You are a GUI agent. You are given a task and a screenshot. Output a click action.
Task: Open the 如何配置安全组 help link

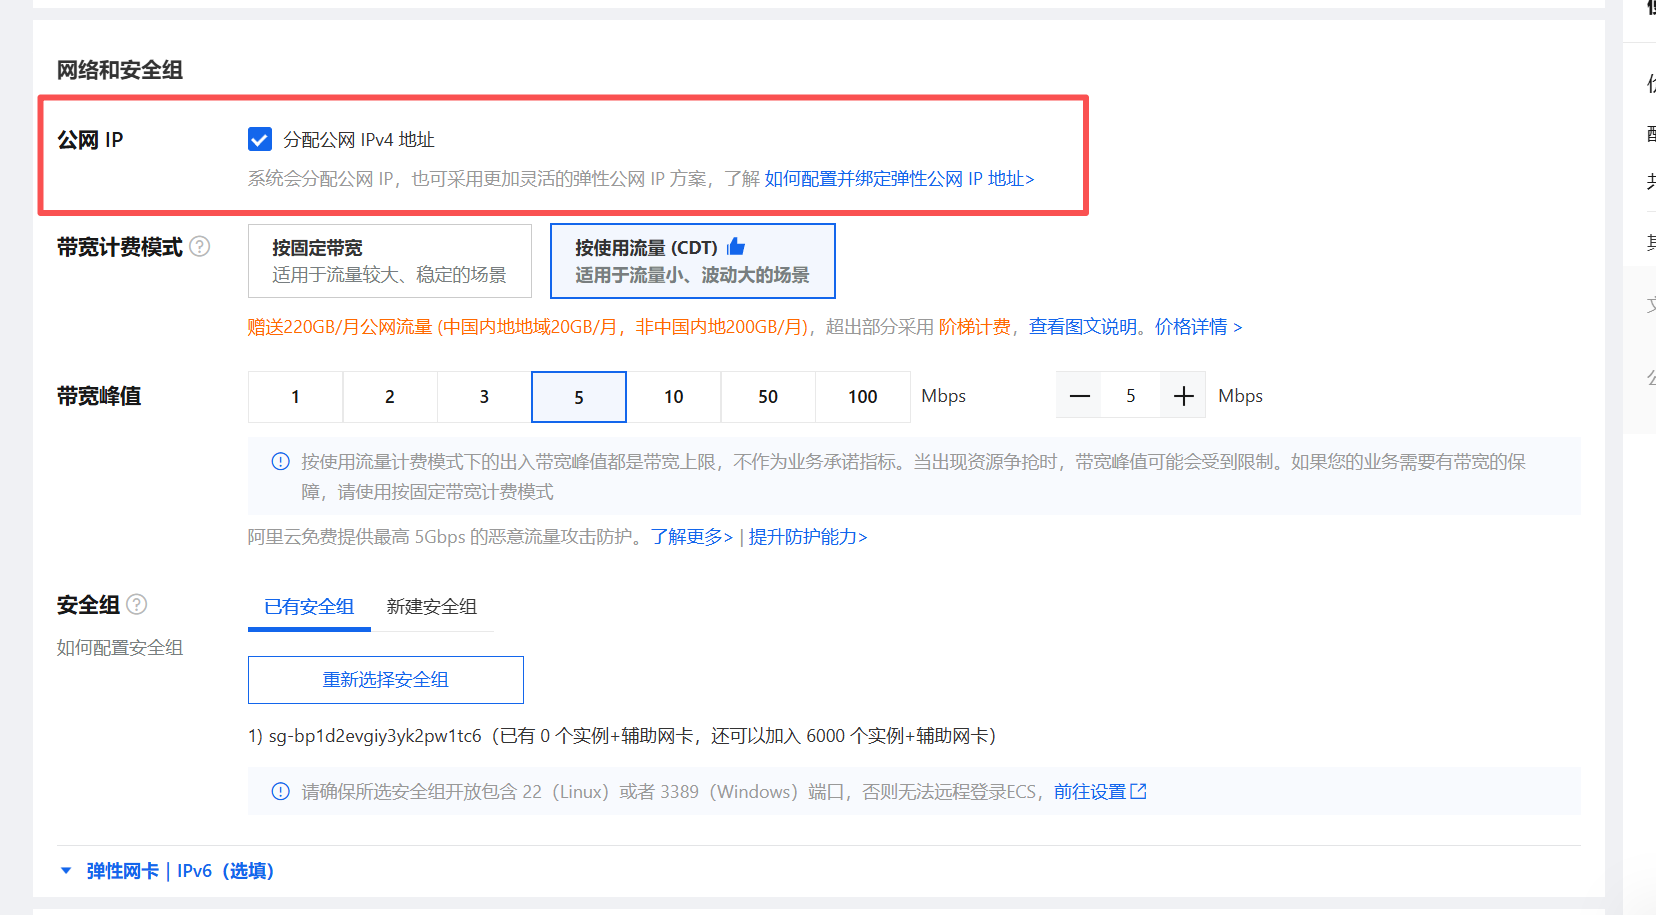tap(120, 648)
